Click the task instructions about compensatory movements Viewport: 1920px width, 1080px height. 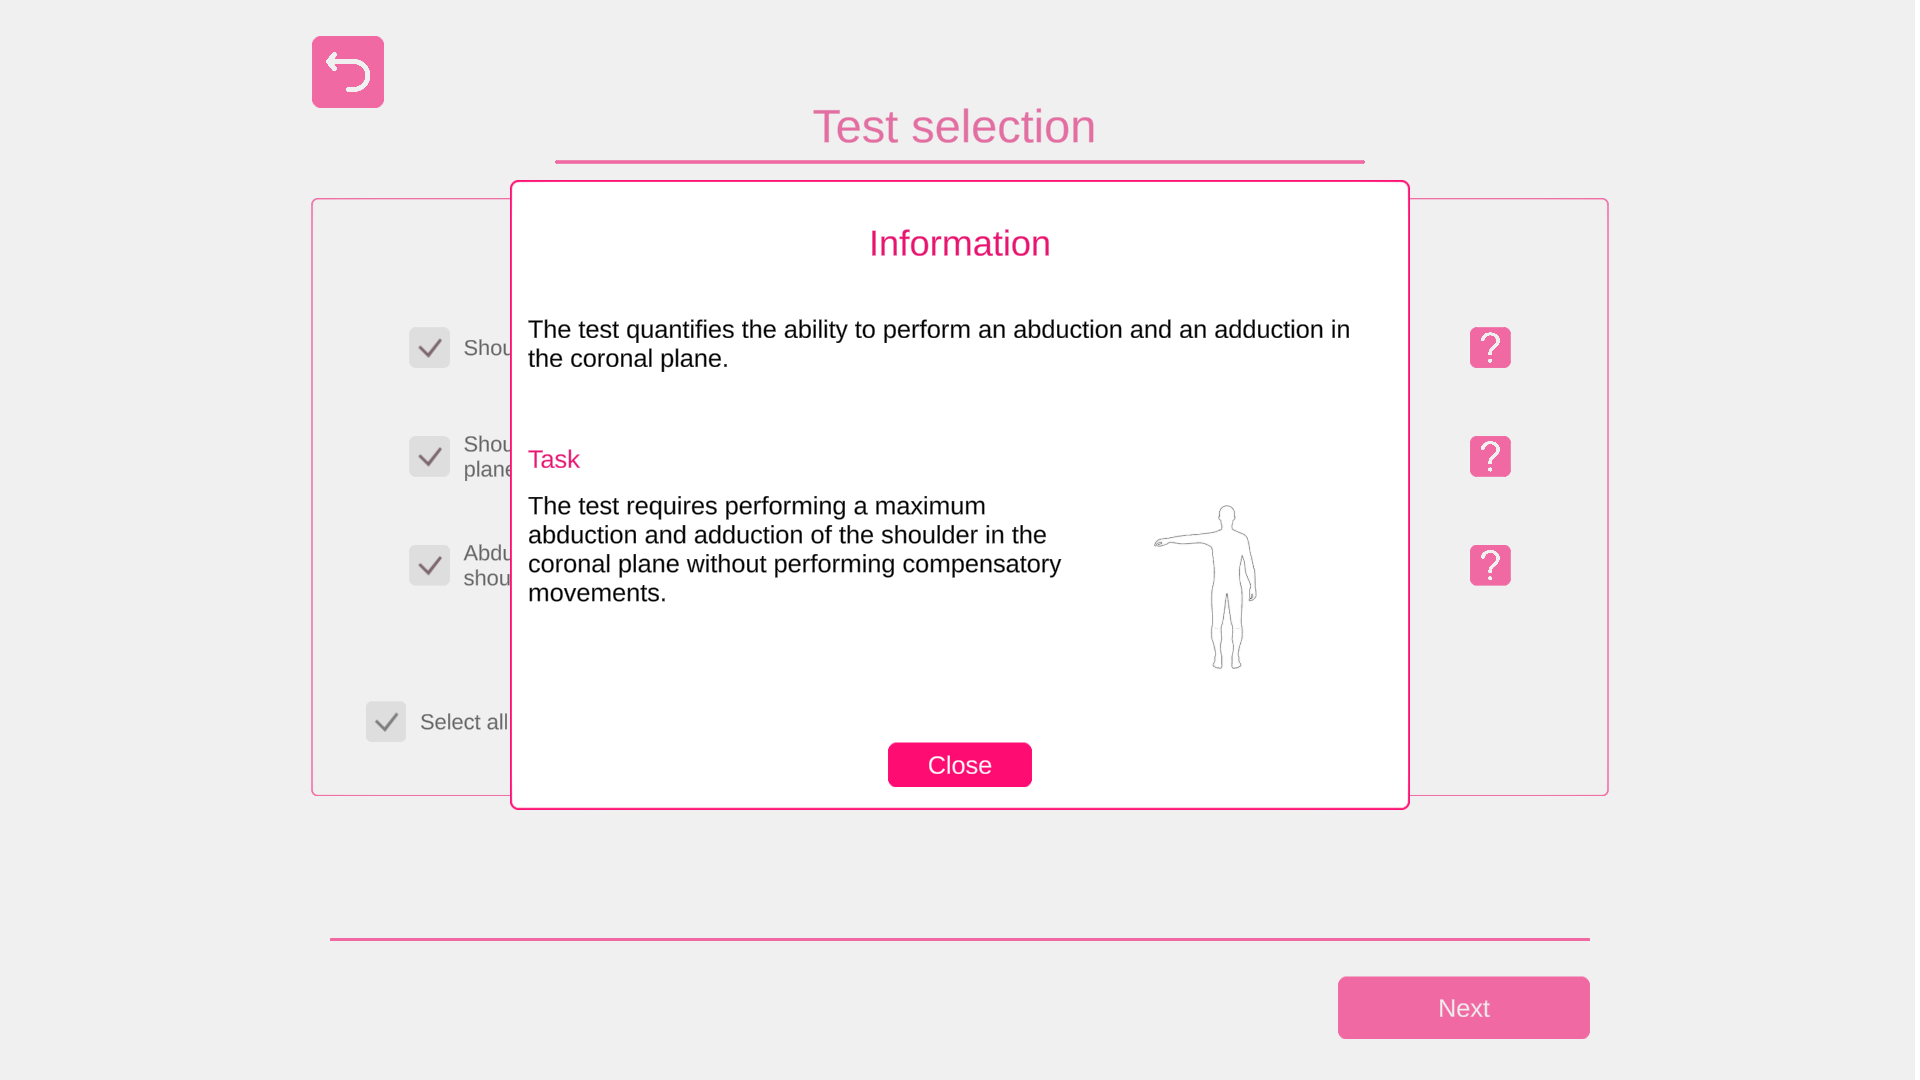point(794,550)
